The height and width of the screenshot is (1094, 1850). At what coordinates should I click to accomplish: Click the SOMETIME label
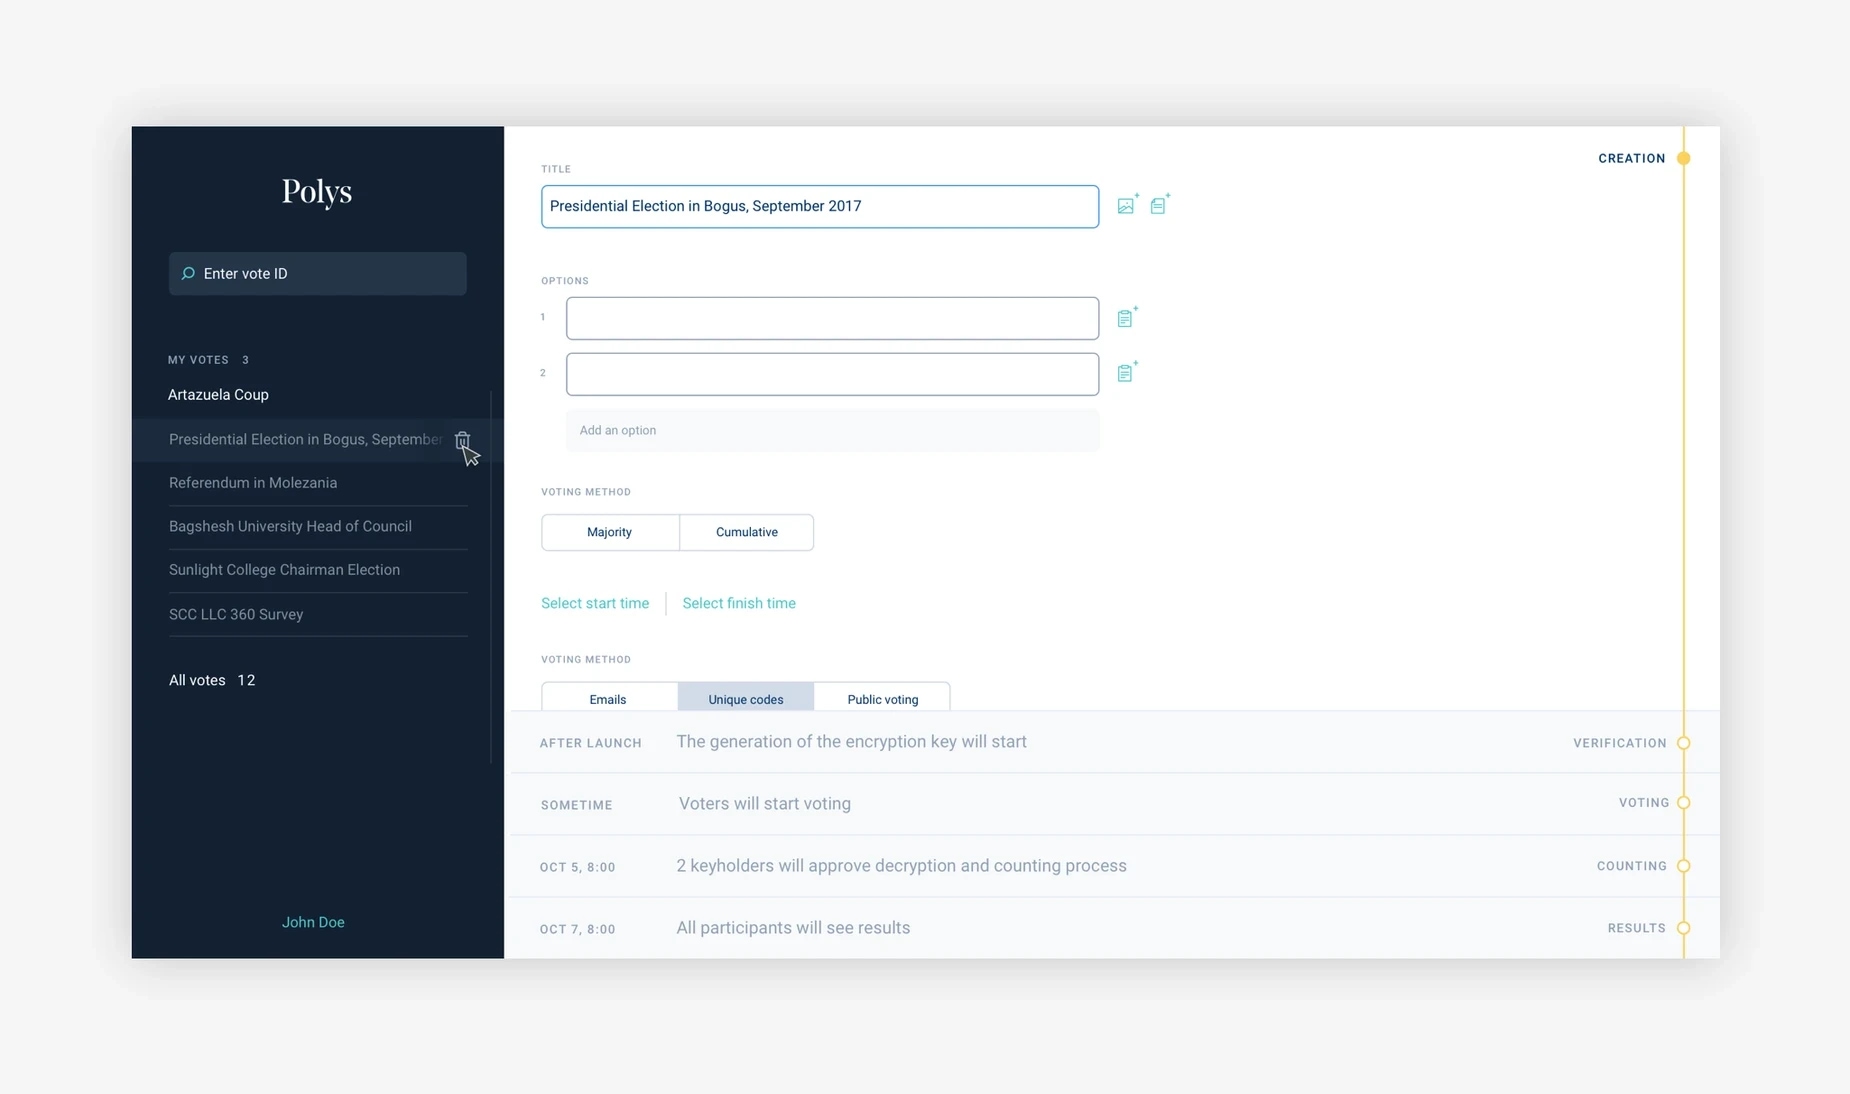[x=577, y=805]
